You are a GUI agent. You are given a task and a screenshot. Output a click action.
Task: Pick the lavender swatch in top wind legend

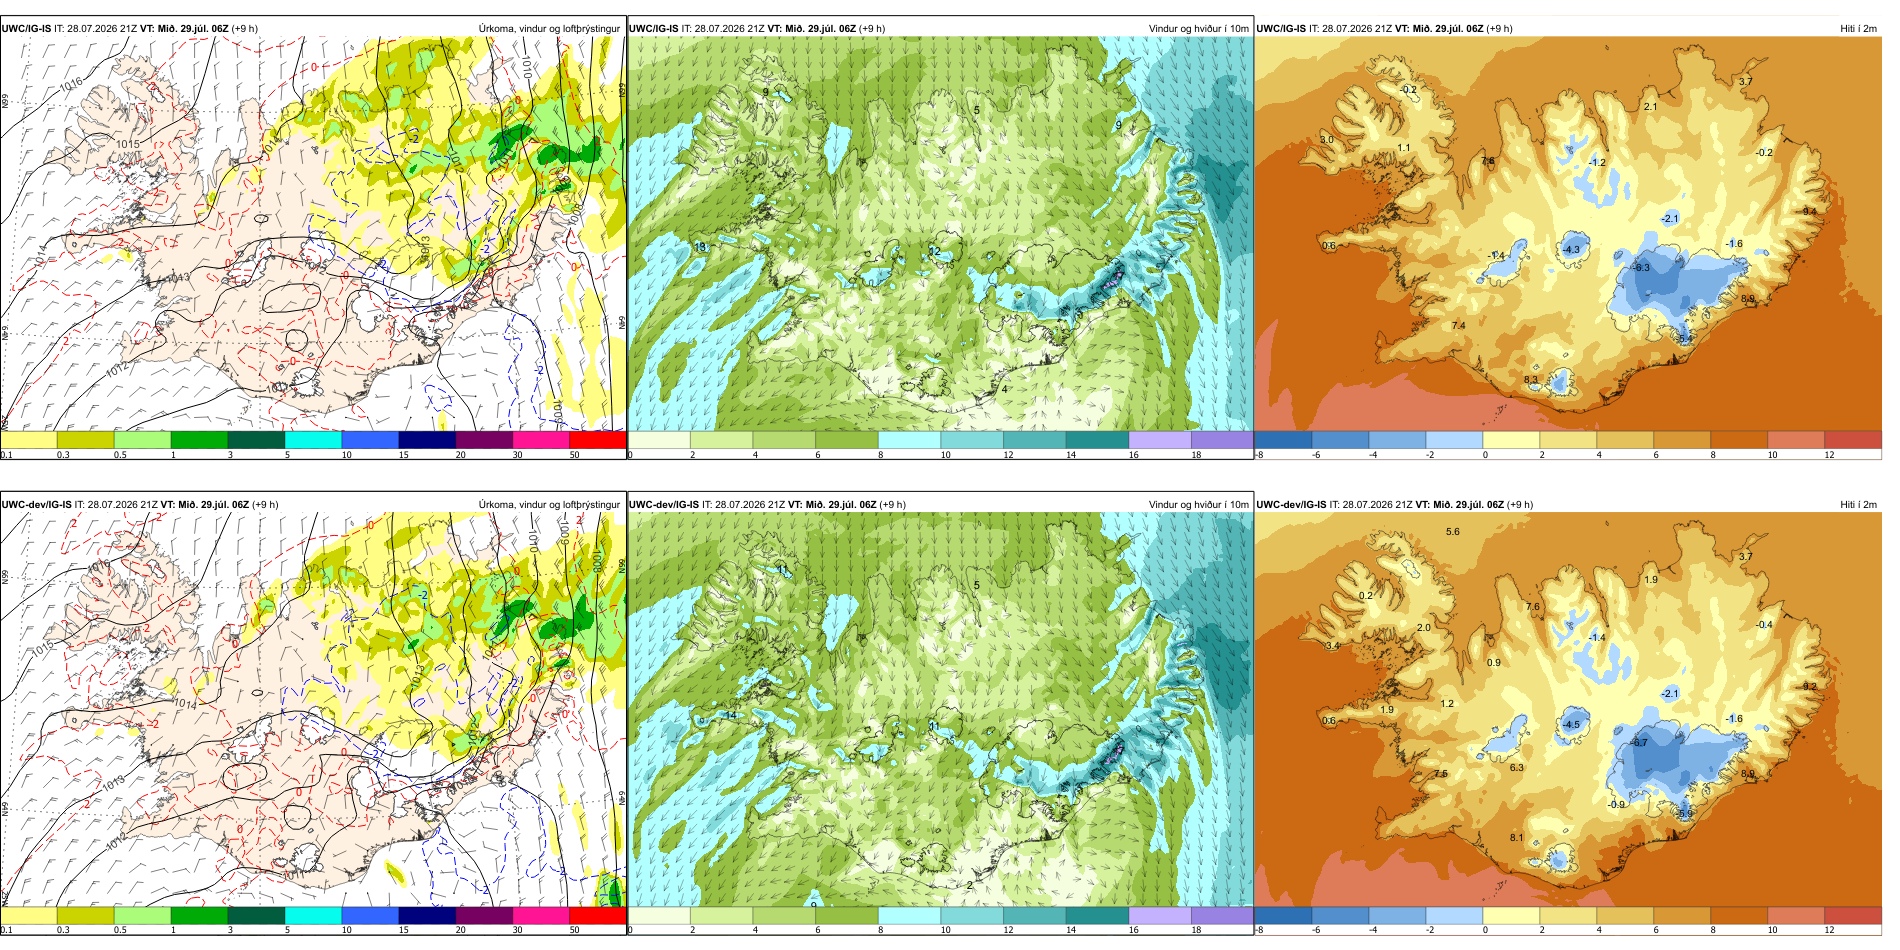(1159, 440)
